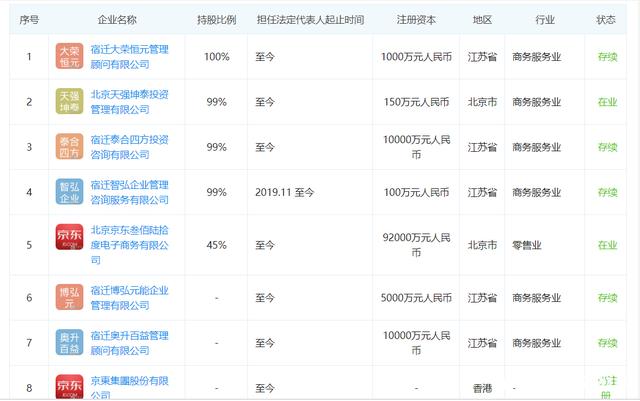Select the 150万元人民币 capital cell
The width and height of the screenshot is (640, 401).
(x=416, y=102)
